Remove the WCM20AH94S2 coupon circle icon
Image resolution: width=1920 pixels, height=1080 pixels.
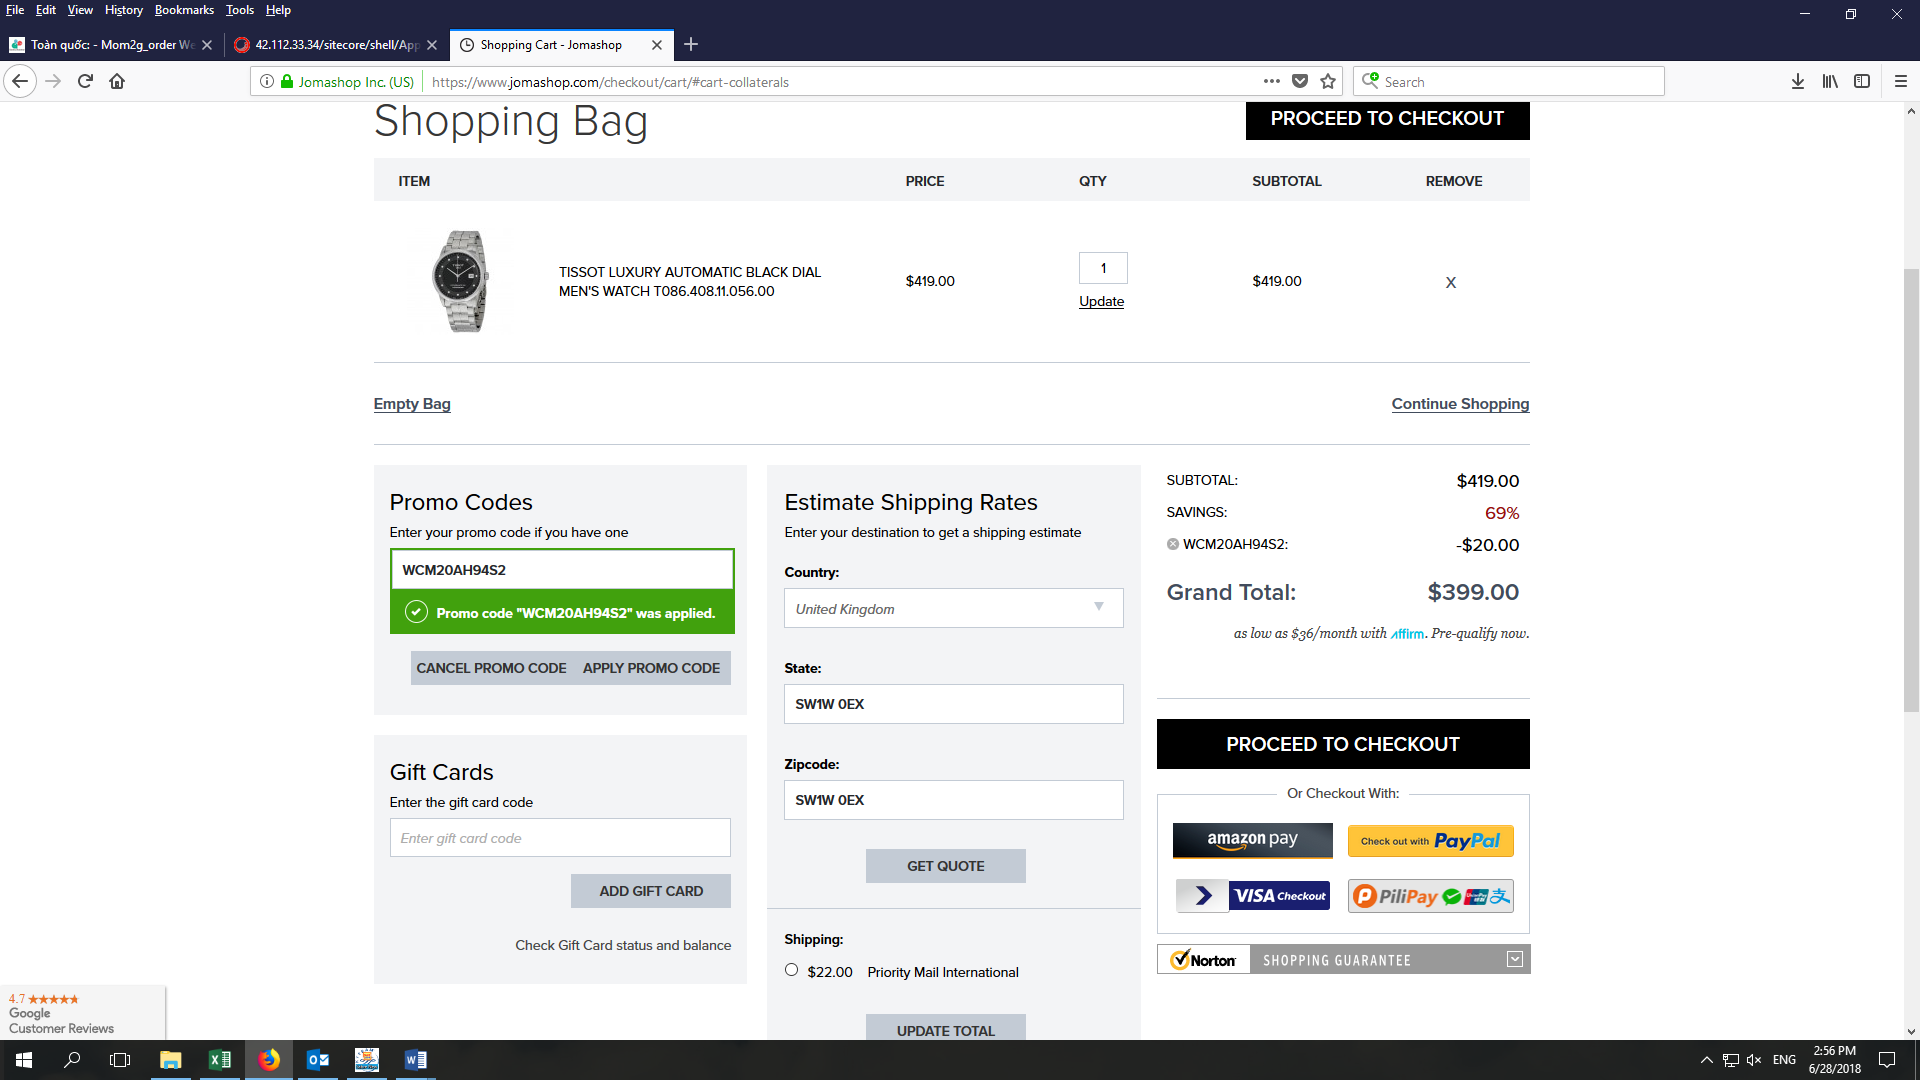pos(1173,544)
